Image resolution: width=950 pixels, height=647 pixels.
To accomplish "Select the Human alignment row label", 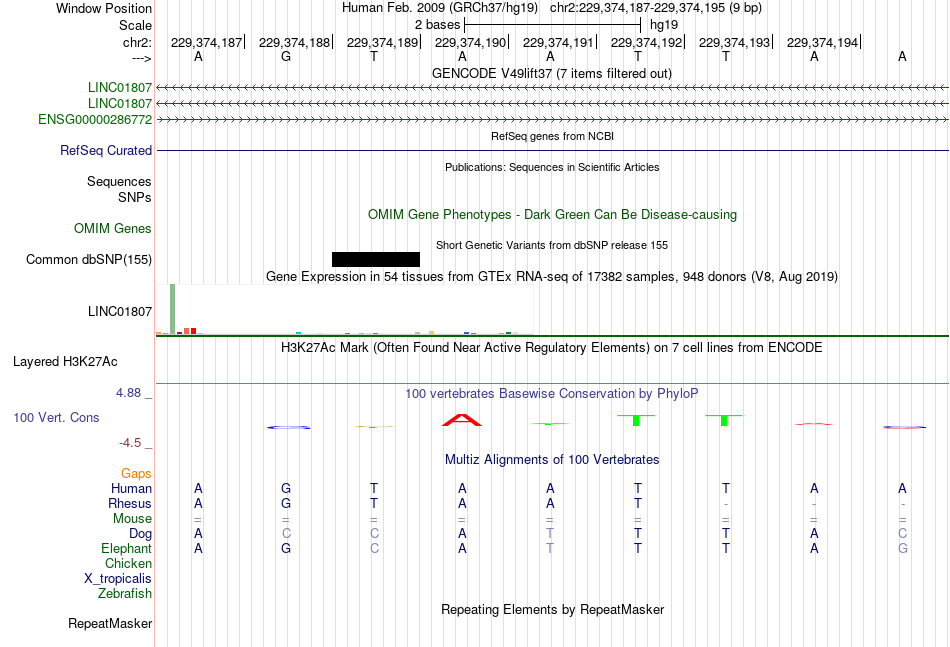I will 131,488.
